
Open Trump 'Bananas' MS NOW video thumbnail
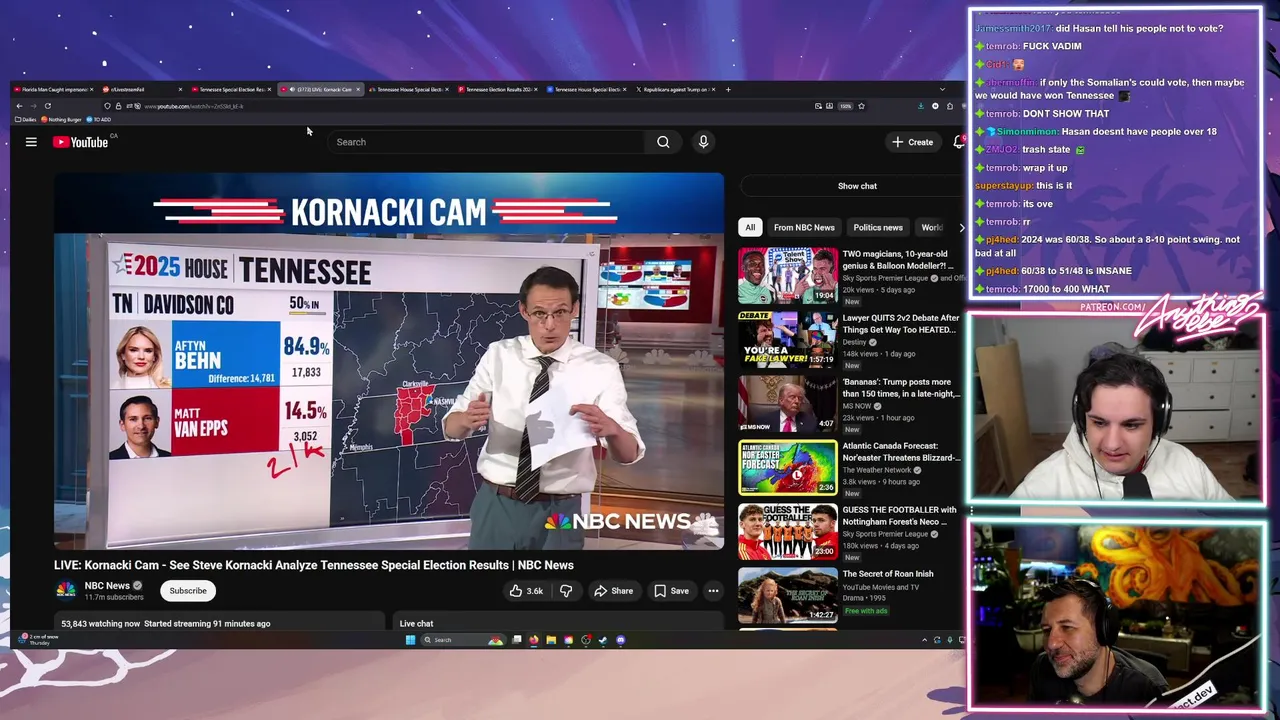pos(788,402)
